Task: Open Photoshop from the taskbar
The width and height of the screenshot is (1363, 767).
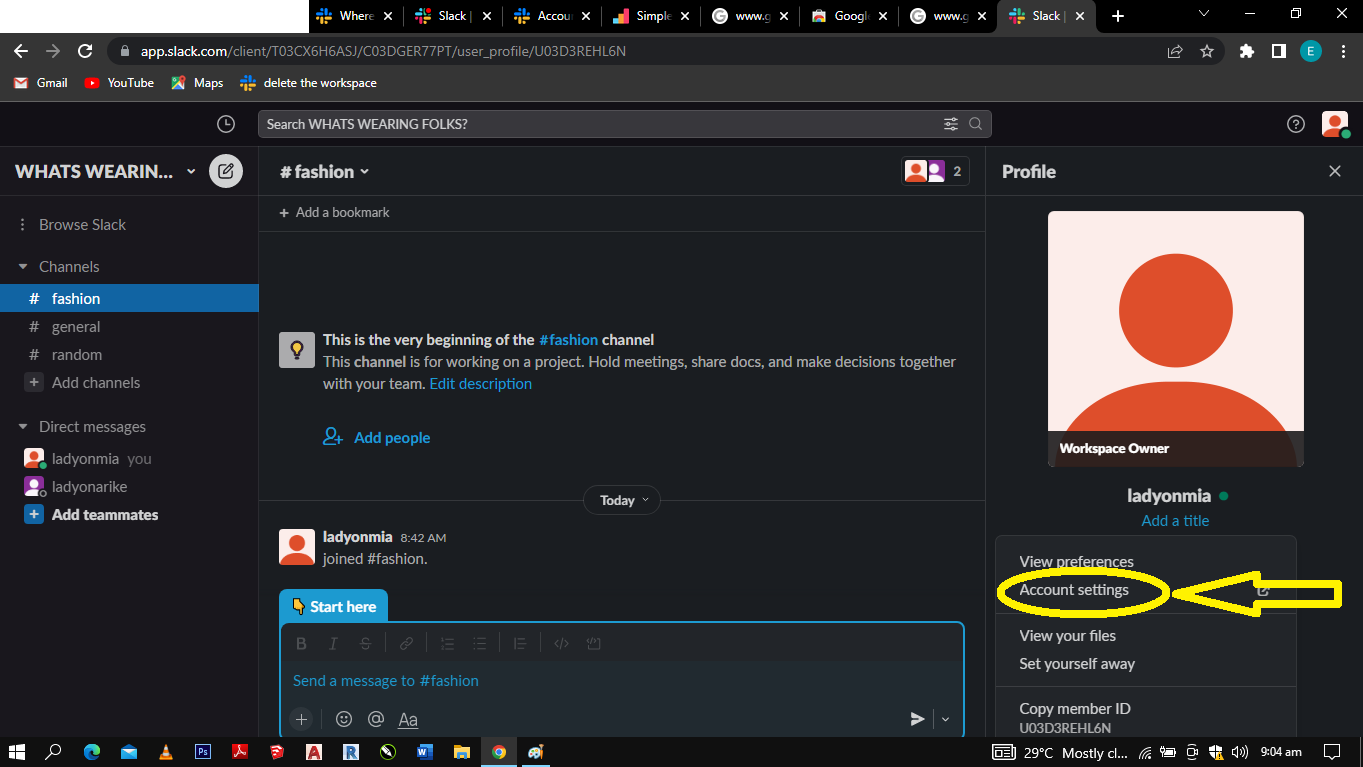Action: [x=203, y=752]
